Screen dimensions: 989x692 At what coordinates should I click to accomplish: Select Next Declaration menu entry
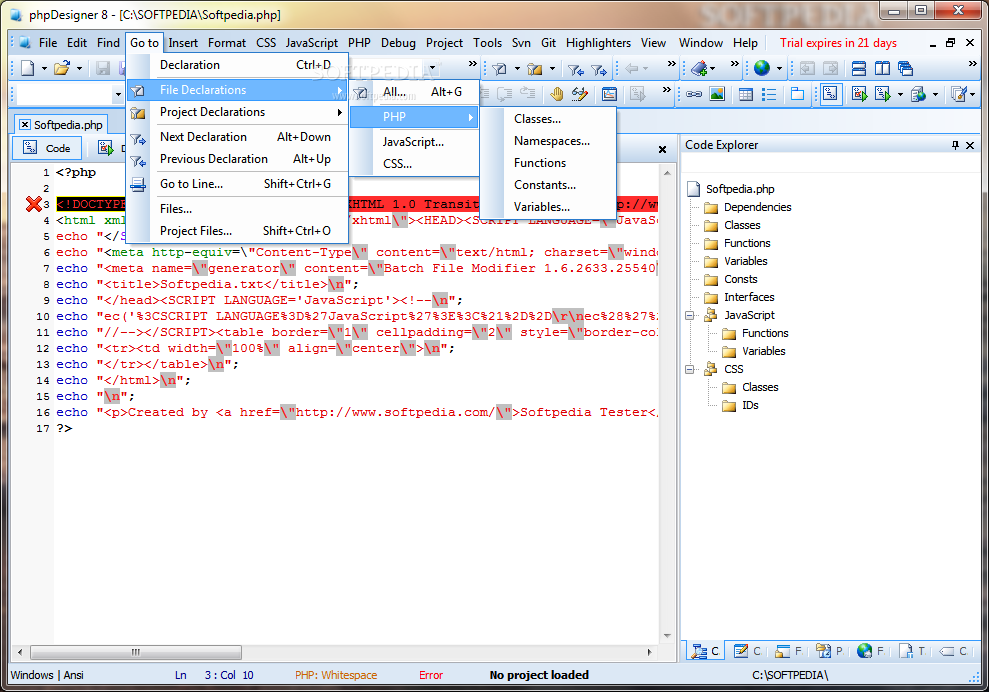pyautogui.click(x=238, y=137)
